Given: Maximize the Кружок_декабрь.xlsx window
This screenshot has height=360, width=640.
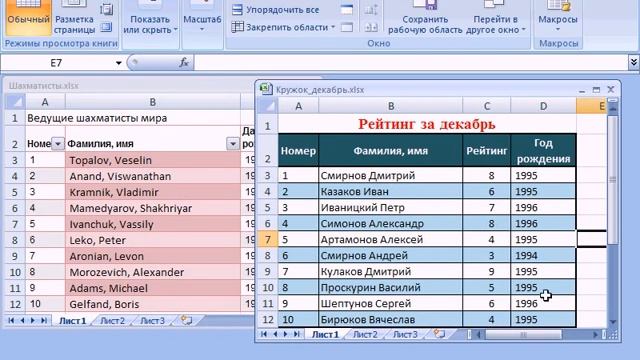Looking at the screenshot, I should point(596,90).
